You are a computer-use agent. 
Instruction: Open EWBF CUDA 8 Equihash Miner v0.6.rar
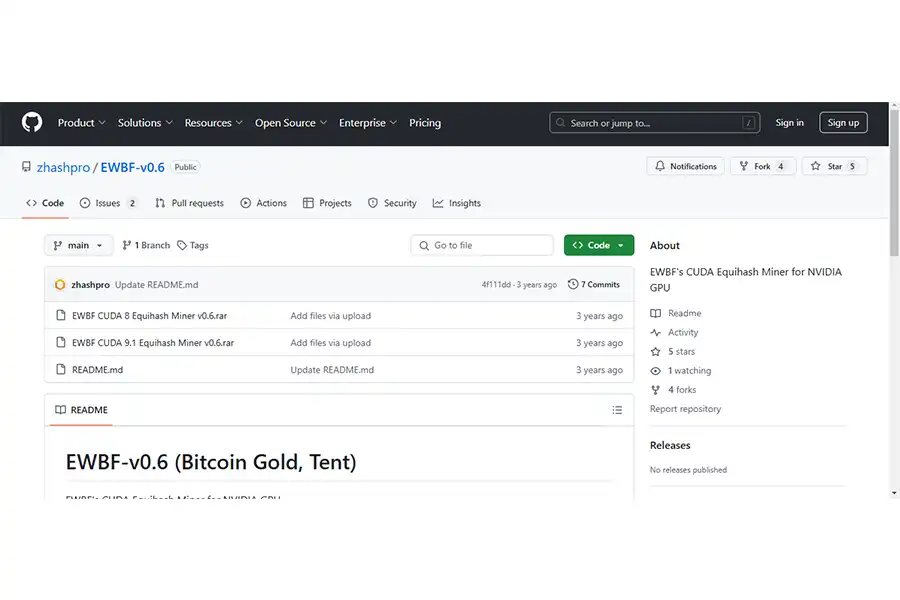tap(149, 316)
